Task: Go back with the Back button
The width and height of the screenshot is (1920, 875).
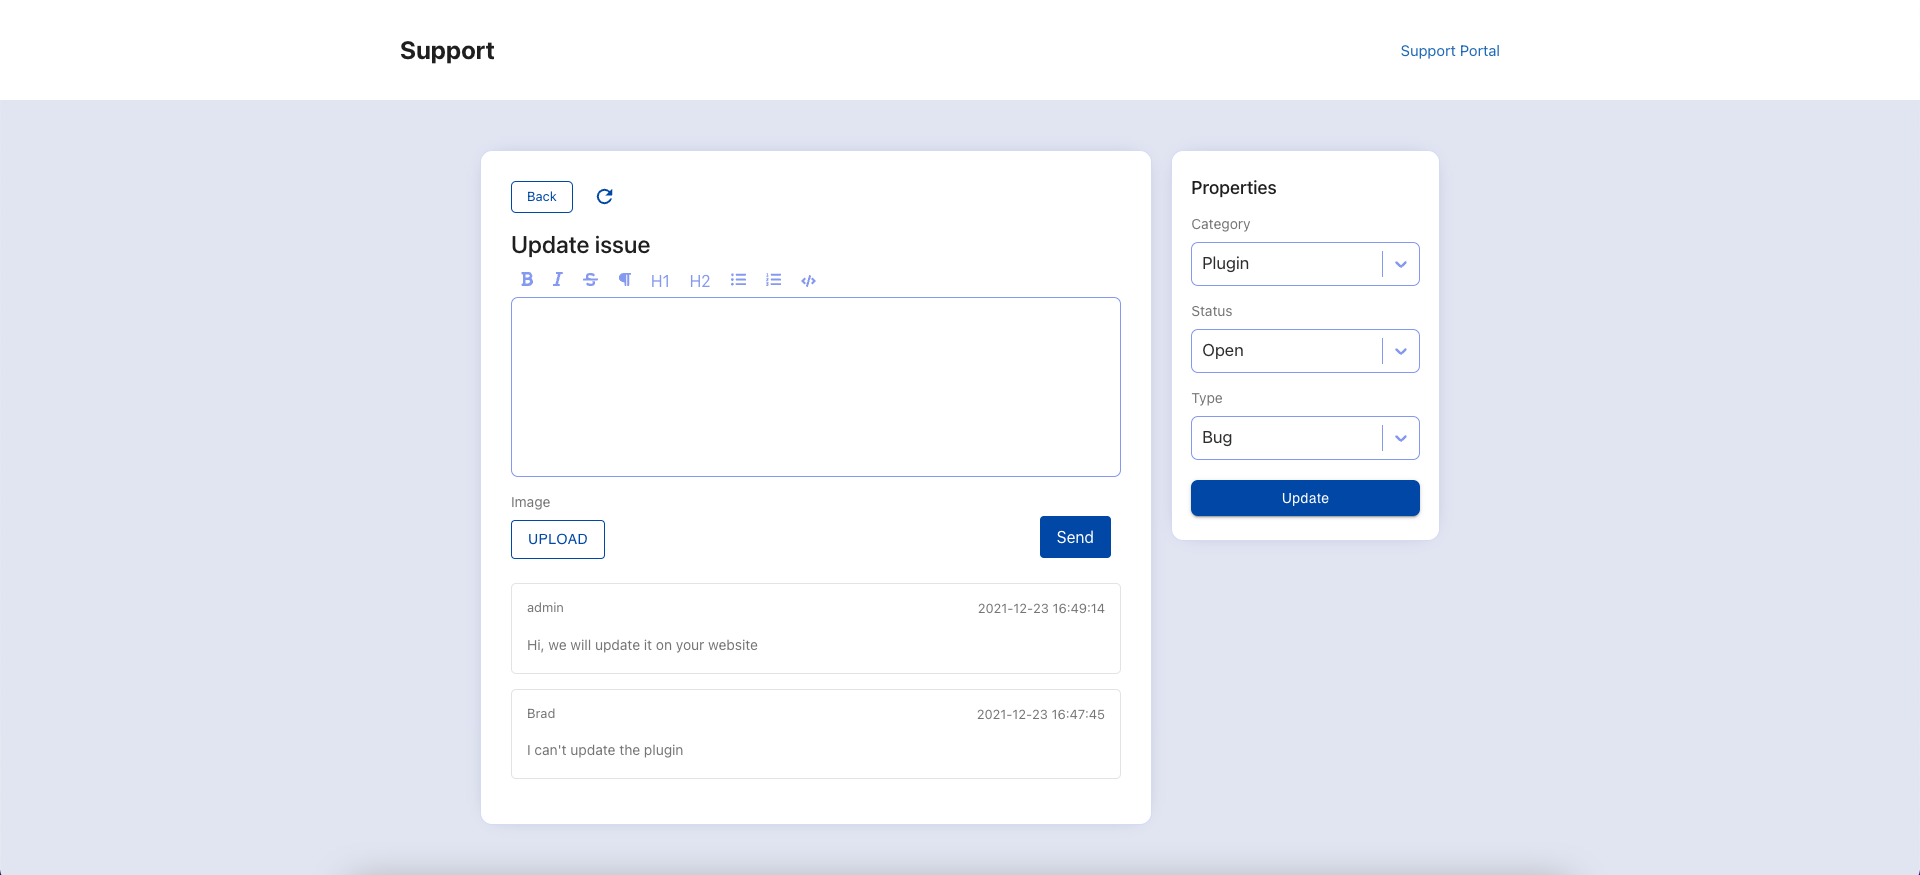Action: pyautogui.click(x=542, y=197)
